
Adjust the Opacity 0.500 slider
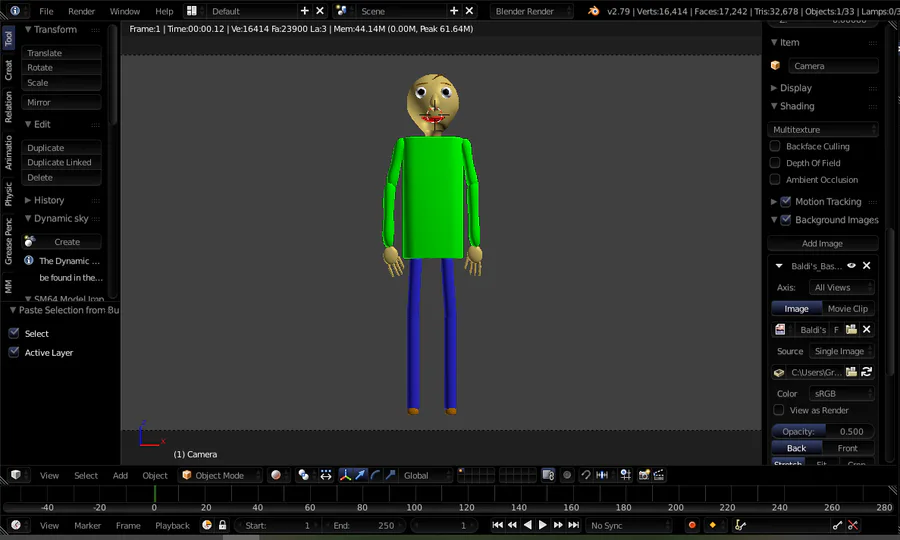(823, 431)
